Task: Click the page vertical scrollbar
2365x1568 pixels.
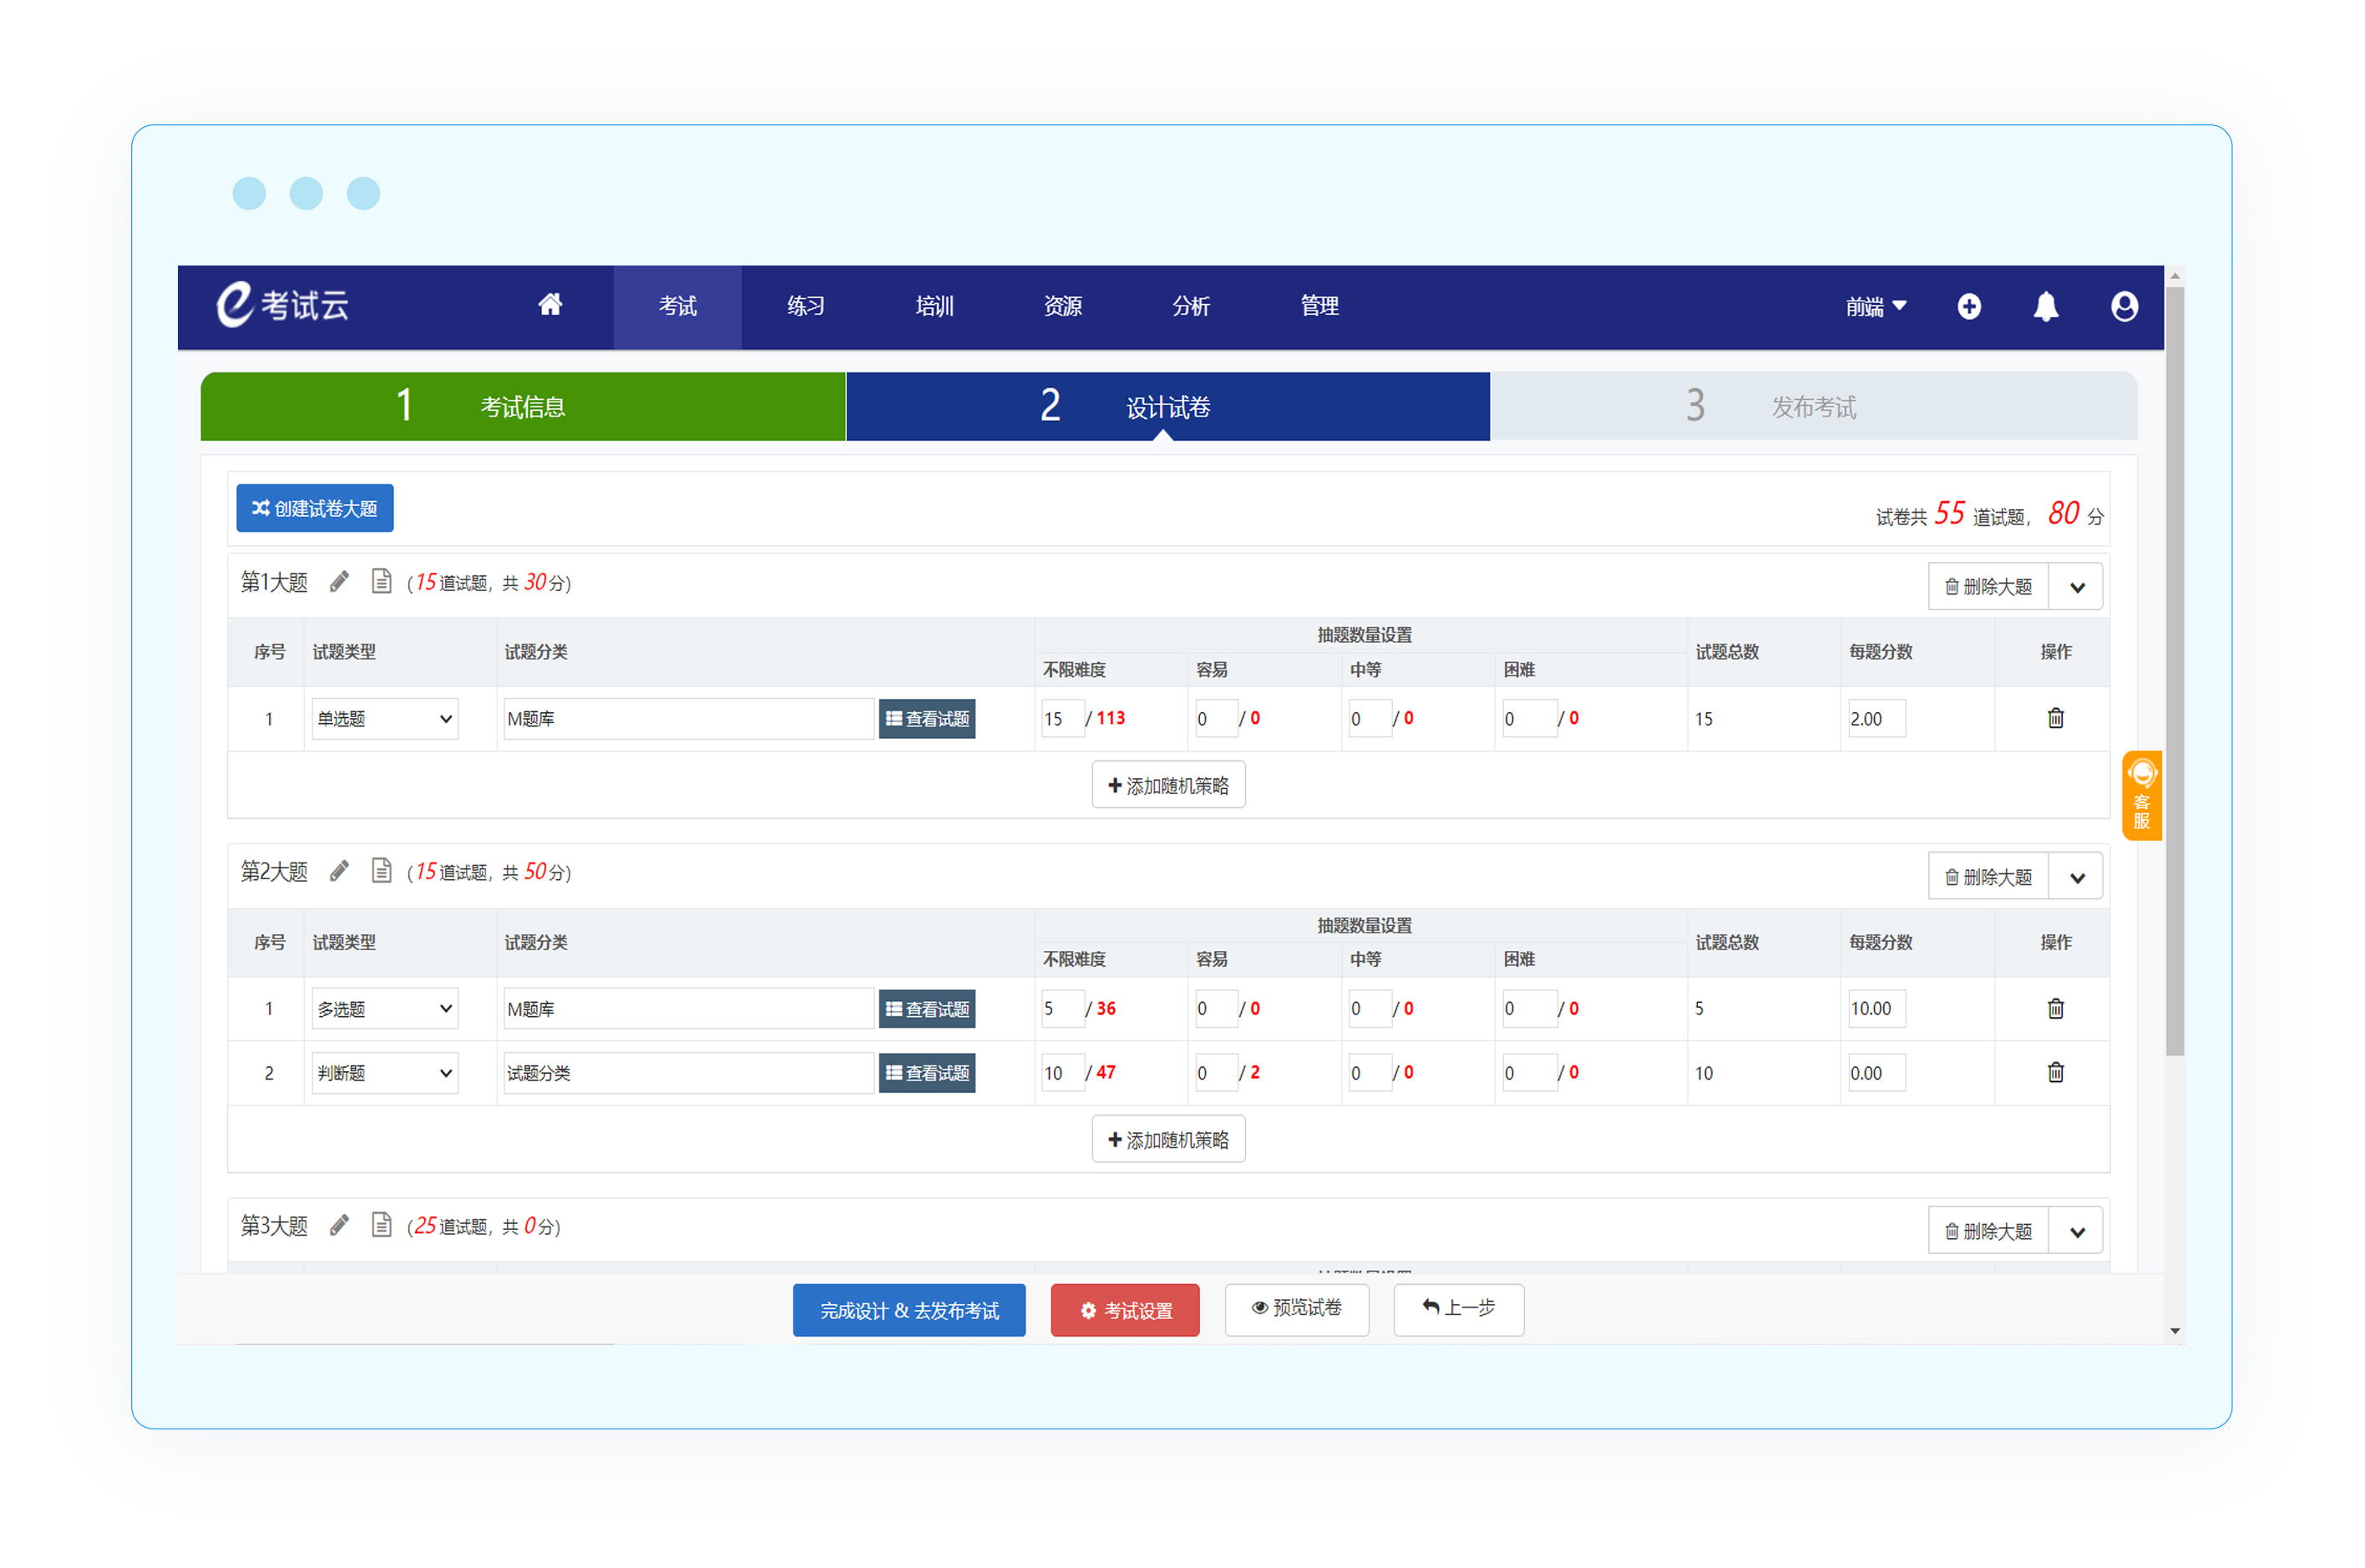Action: (2174, 670)
